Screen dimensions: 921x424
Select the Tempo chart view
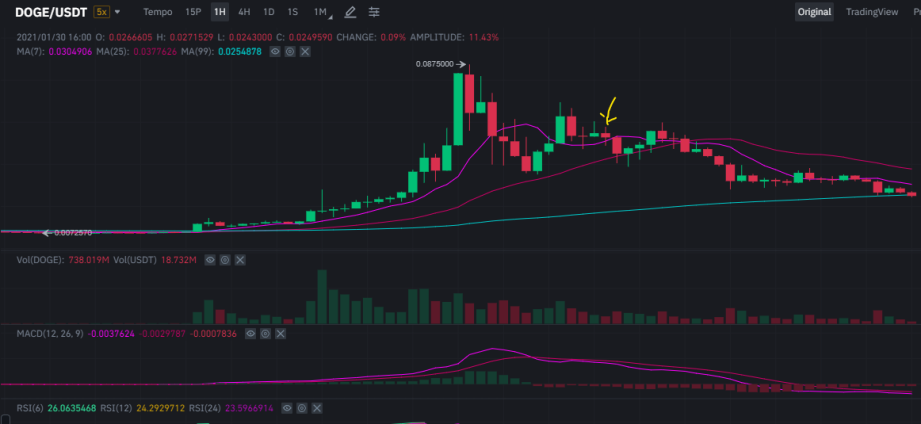pos(158,12)
